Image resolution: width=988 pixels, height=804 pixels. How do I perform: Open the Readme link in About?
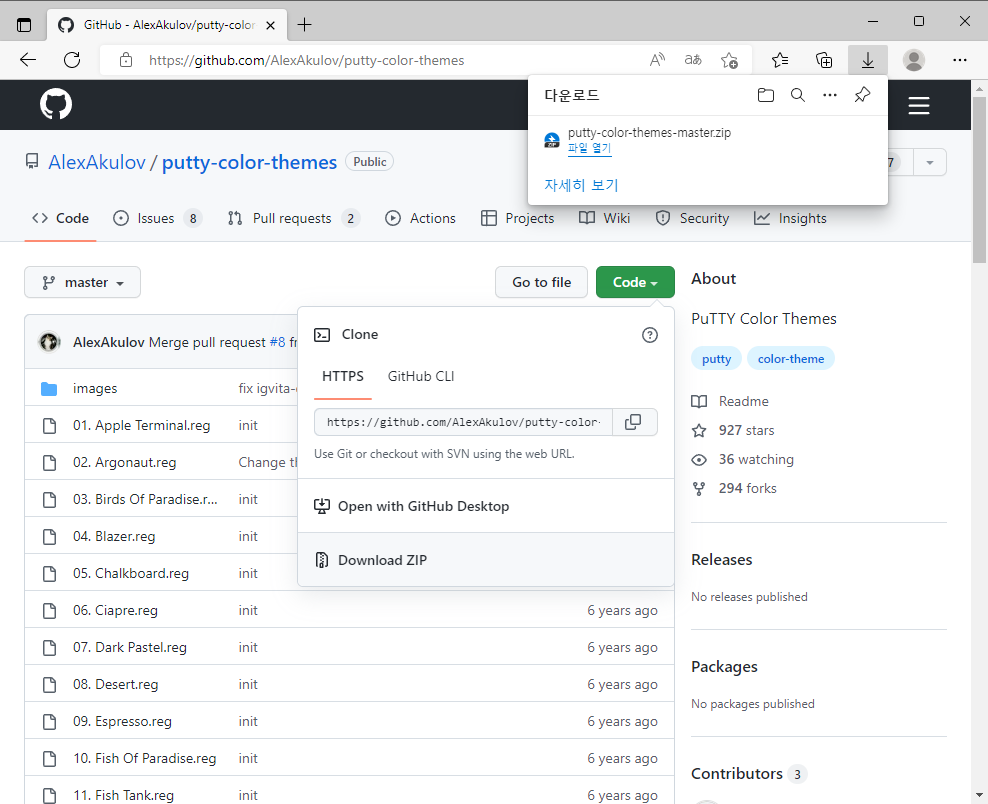[730, 401]
